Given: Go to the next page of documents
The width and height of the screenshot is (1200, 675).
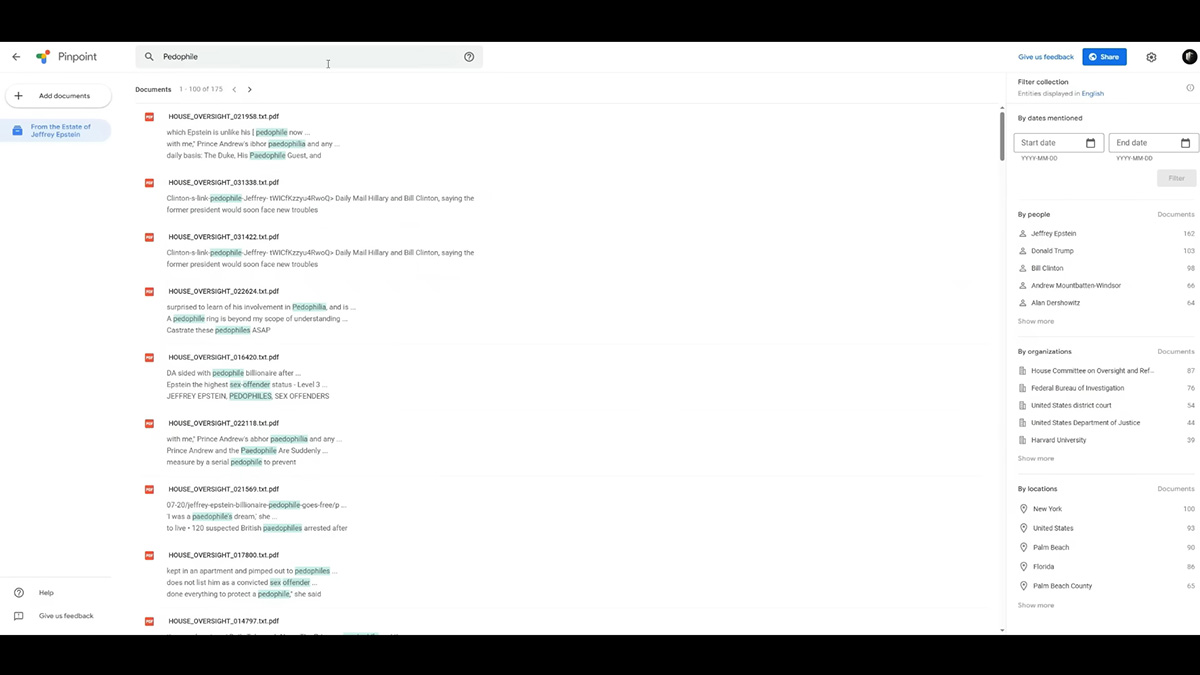Looking at the screenshot, I should 250,90.
